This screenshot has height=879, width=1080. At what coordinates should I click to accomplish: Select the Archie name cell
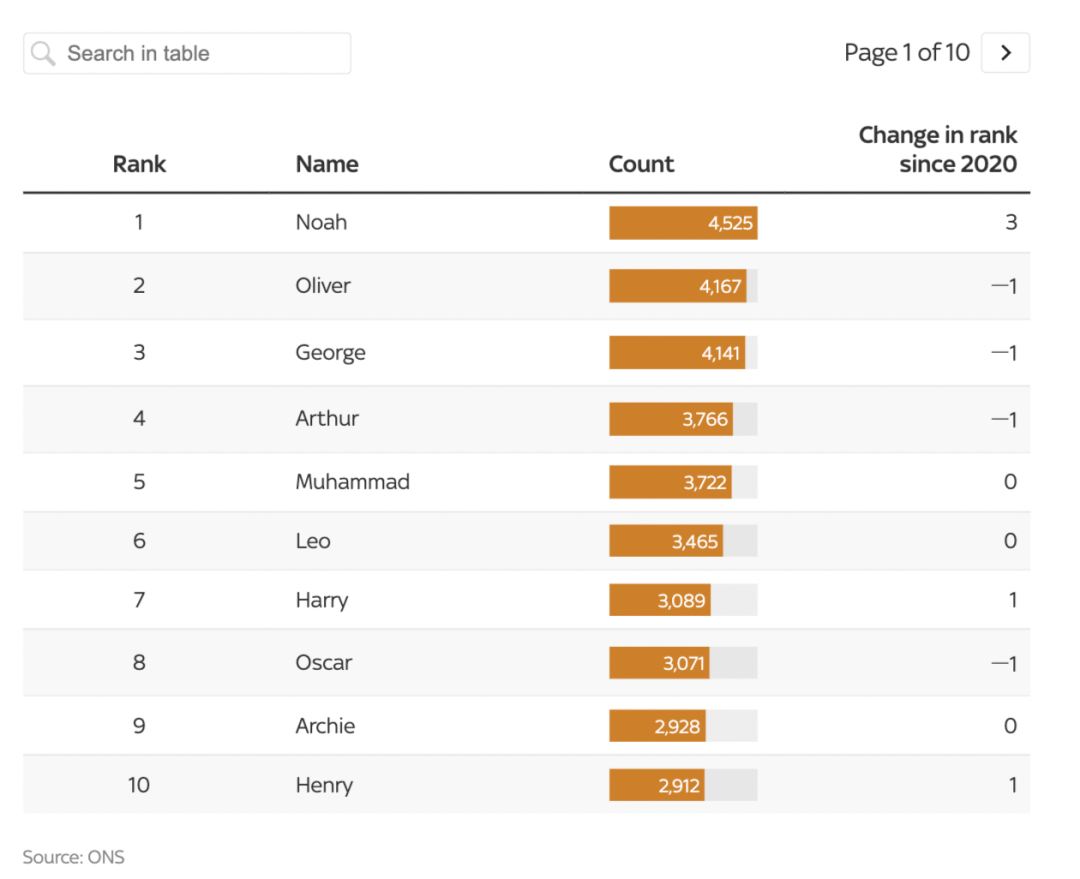pyautogui.click(x=325, y=726)
